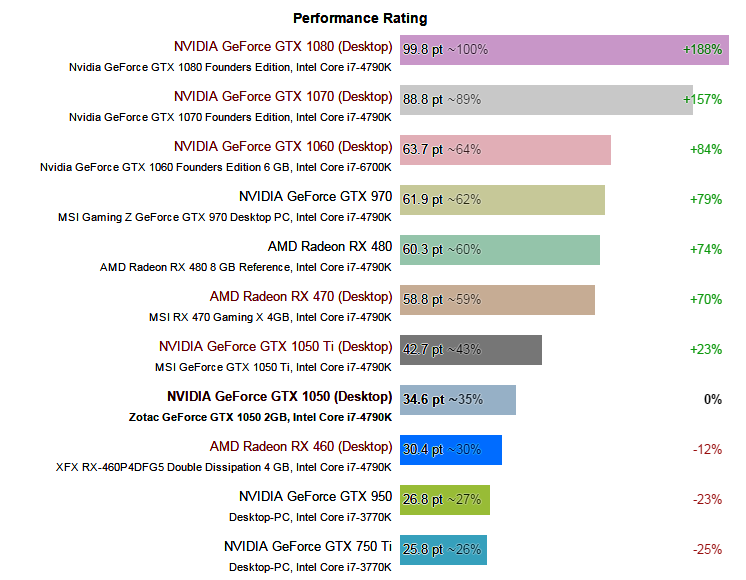
Task: Click the olive 61.9 pt bar
Action: tap(502, 200)
